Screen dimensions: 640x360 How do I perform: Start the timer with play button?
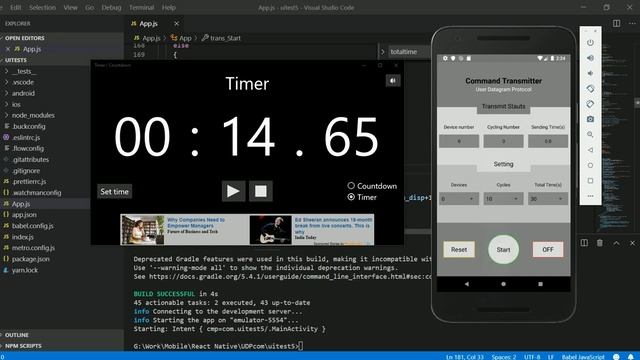[x=233, y=191]
